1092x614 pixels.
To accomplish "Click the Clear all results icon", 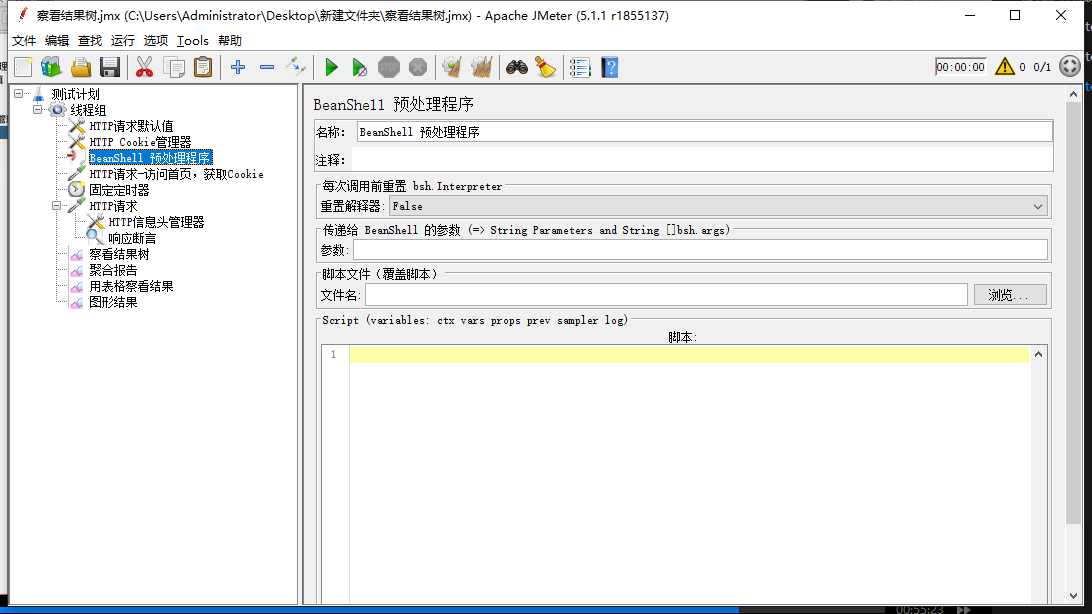I will point(481,68).
